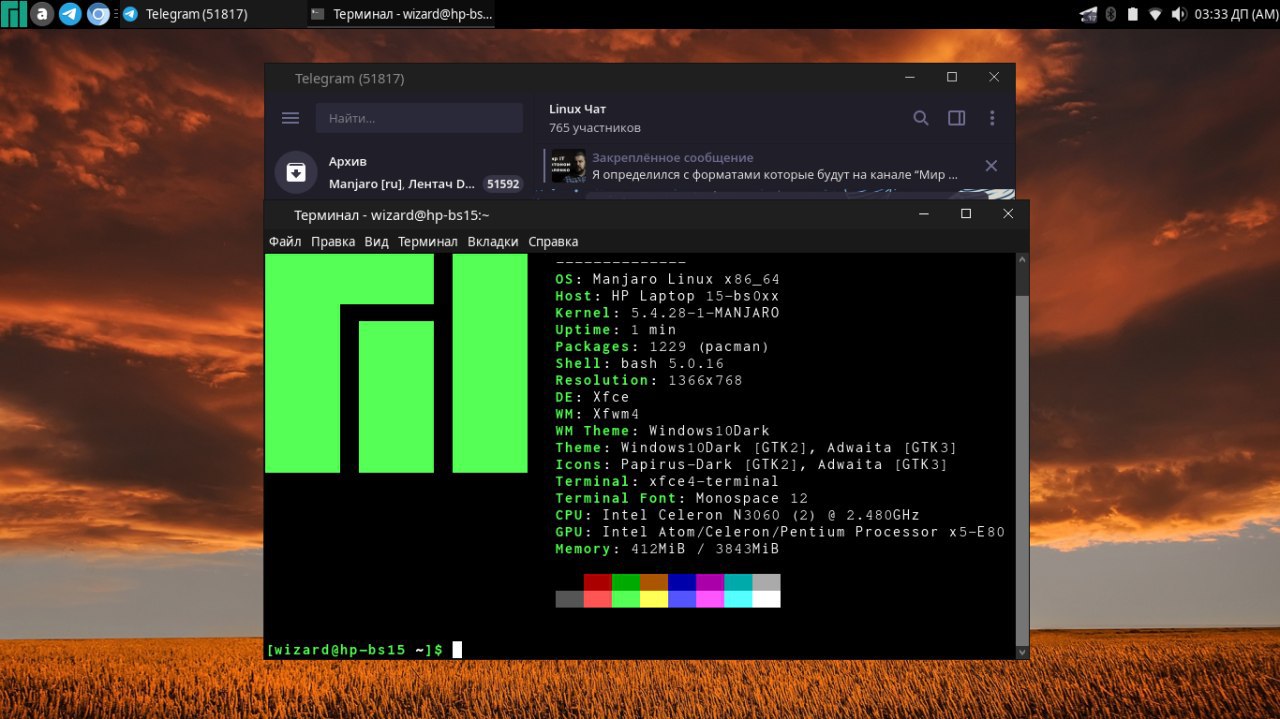
Task: Open Linux Чат header info
Action: (x=578, y=109)
